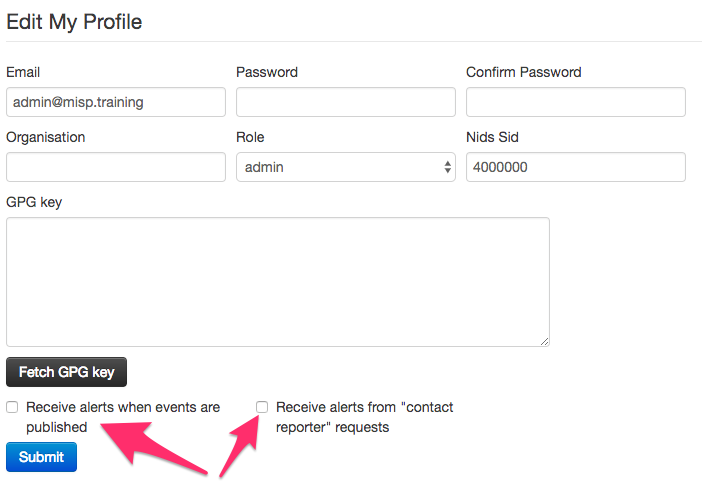Viewport: 702px width, 497px height.
Task: Open the Role dropdown showing admin
Action: point(345,167)
